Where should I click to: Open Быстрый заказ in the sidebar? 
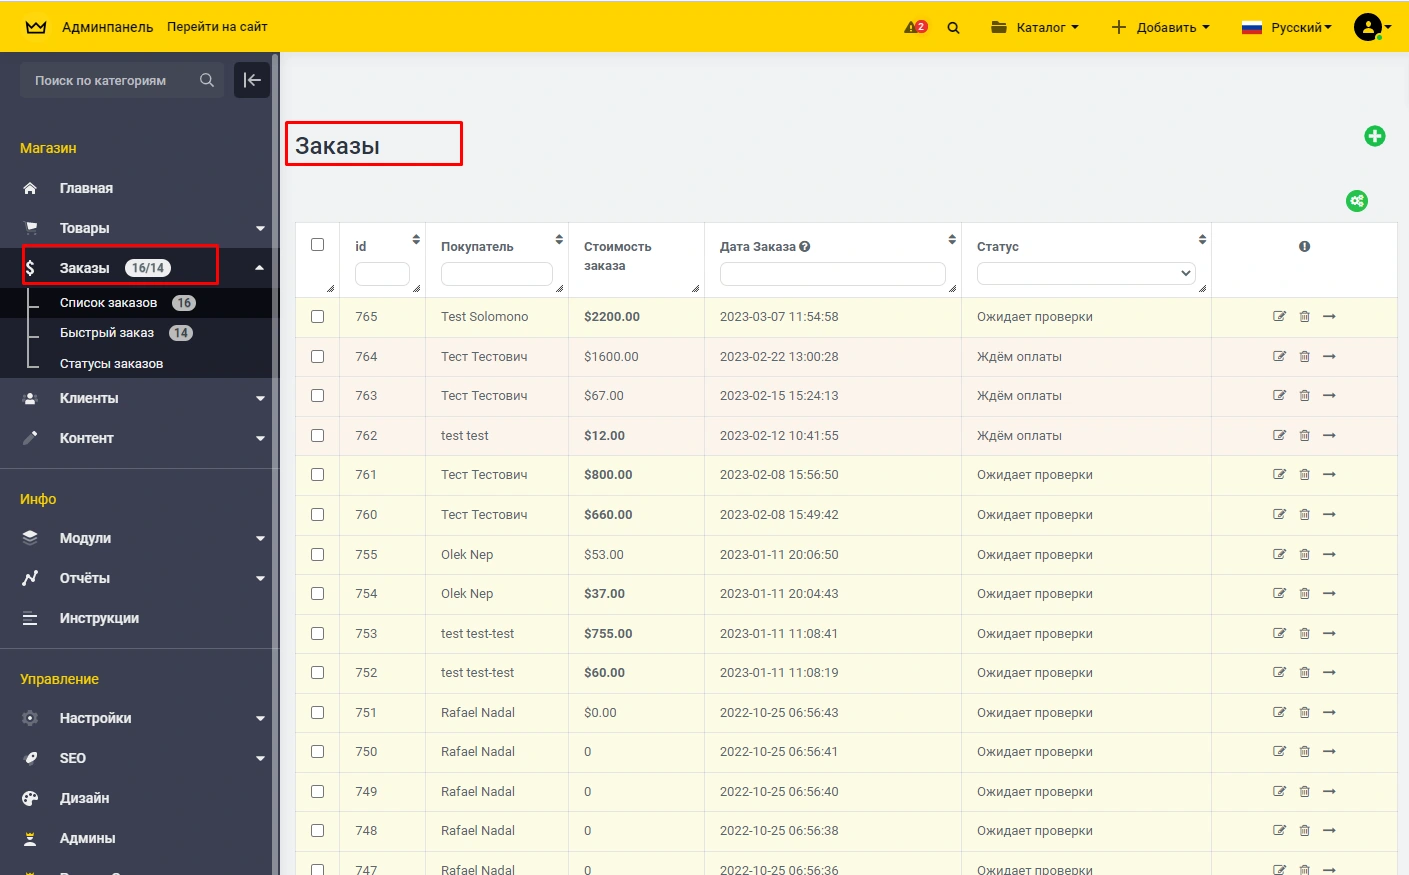pos(107,333)
